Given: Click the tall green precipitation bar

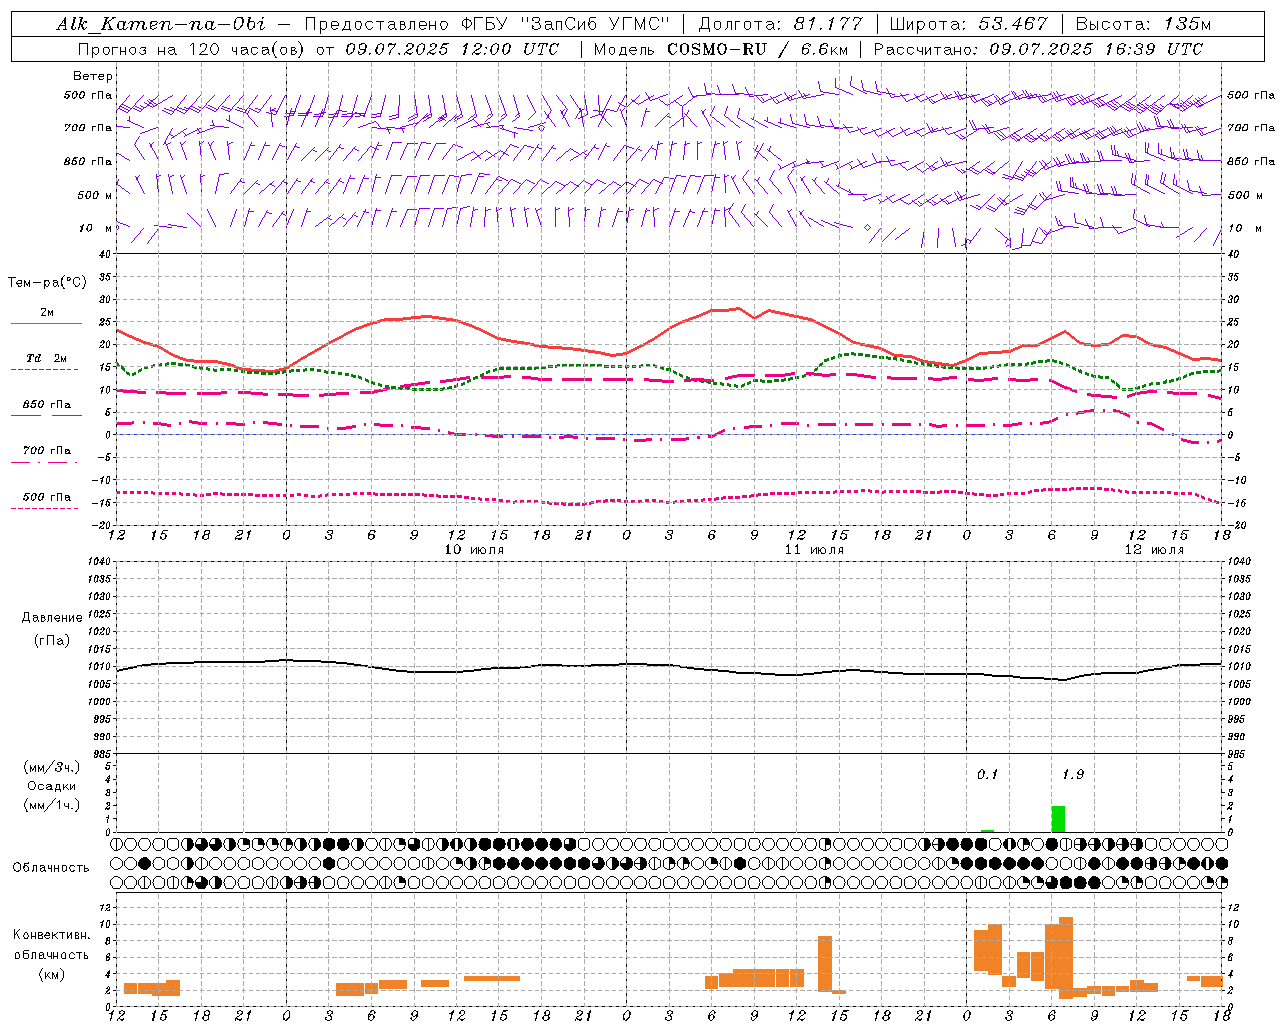Looking at the screenshot, I should click(x=1058, y=818).
